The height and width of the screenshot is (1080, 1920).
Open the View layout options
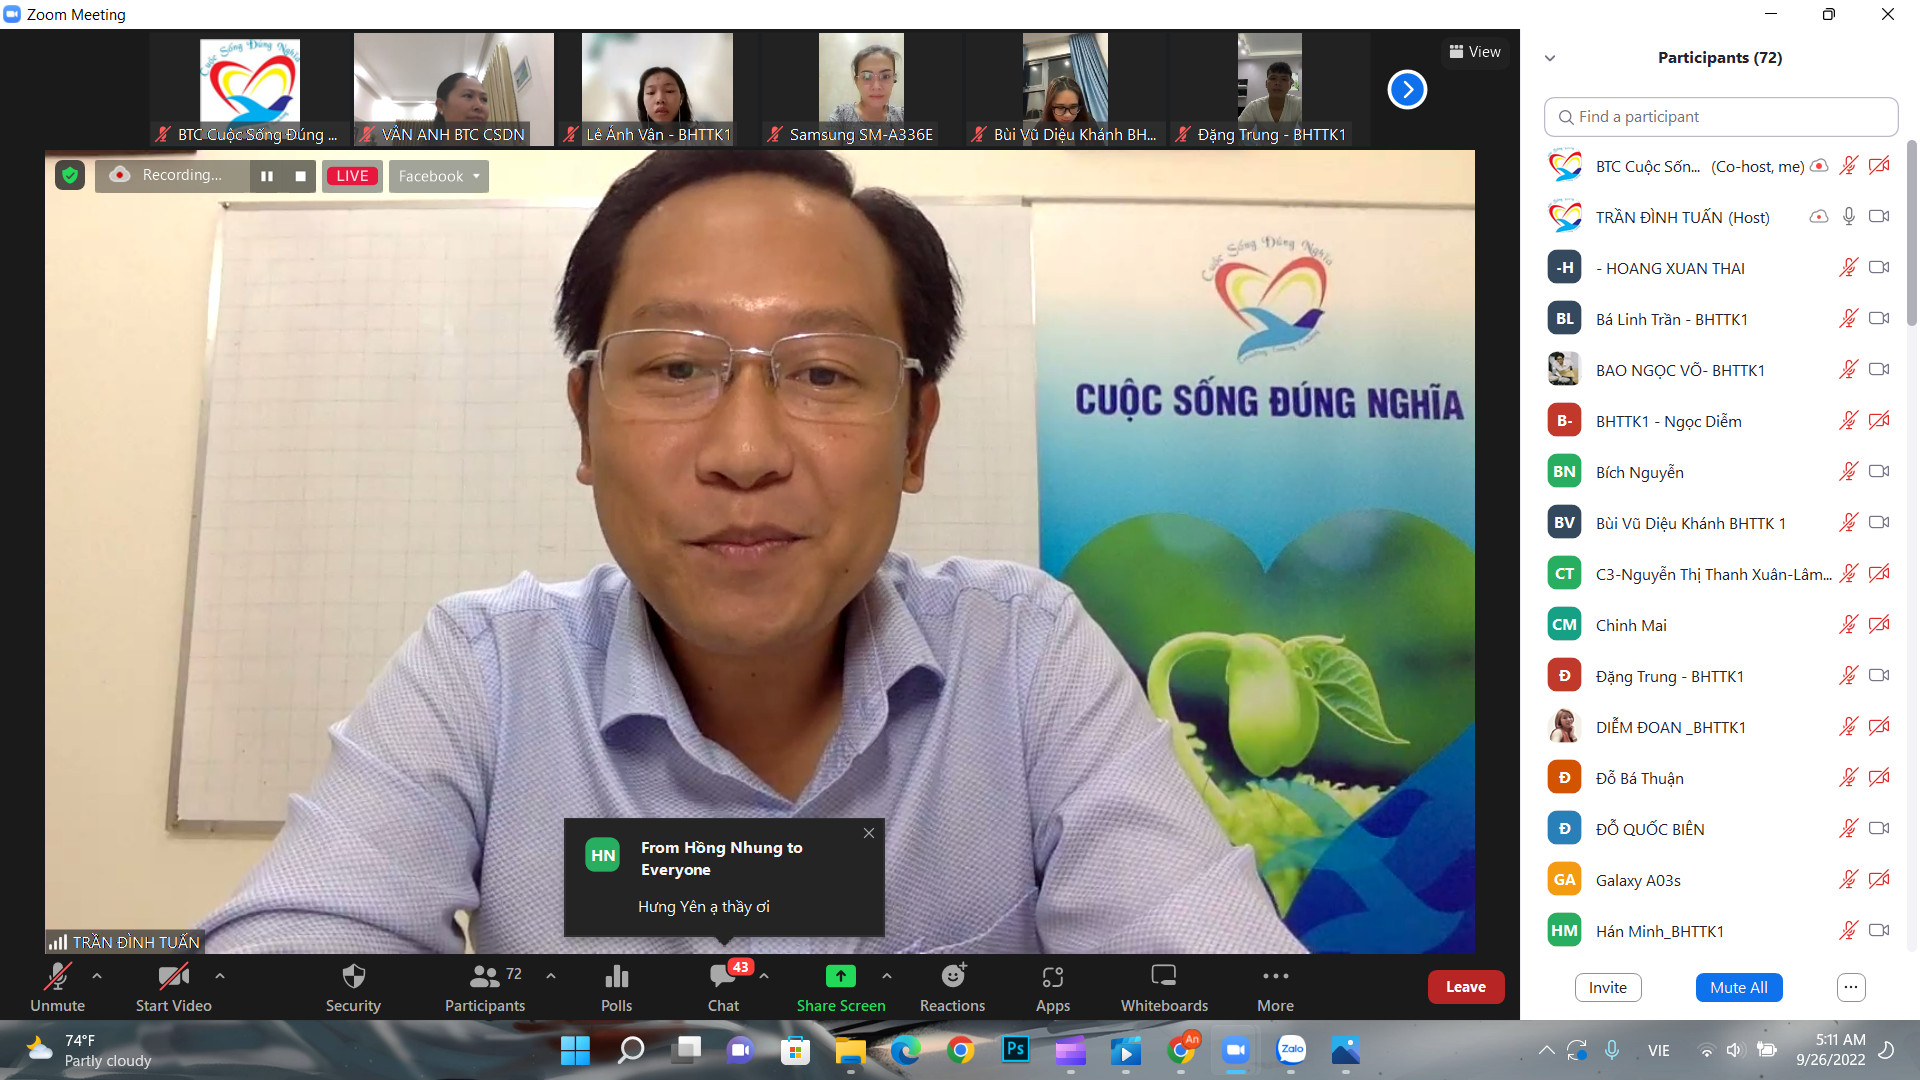(x=1475, y=52)
